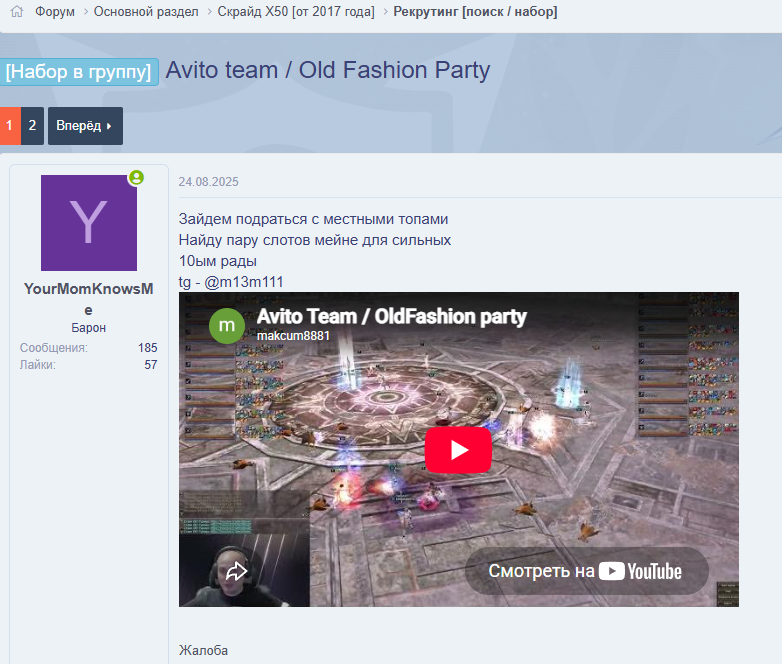The width and height of the screenshot is (782, 664).
Task: Open YourMomKnowsMe purple Y avatar
Action: [x=89, y=222]
